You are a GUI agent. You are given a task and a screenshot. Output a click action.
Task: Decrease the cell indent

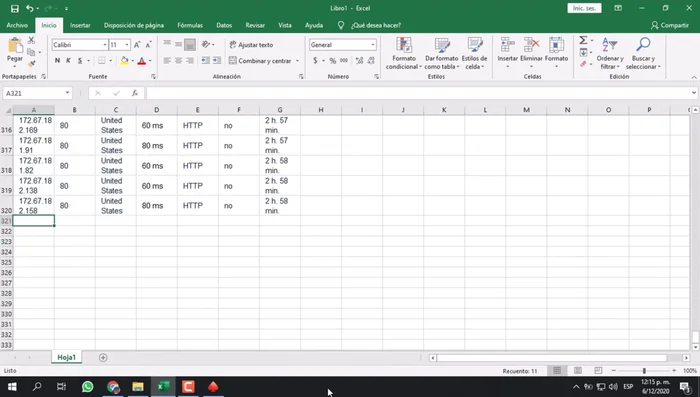(x=205, y=61)
